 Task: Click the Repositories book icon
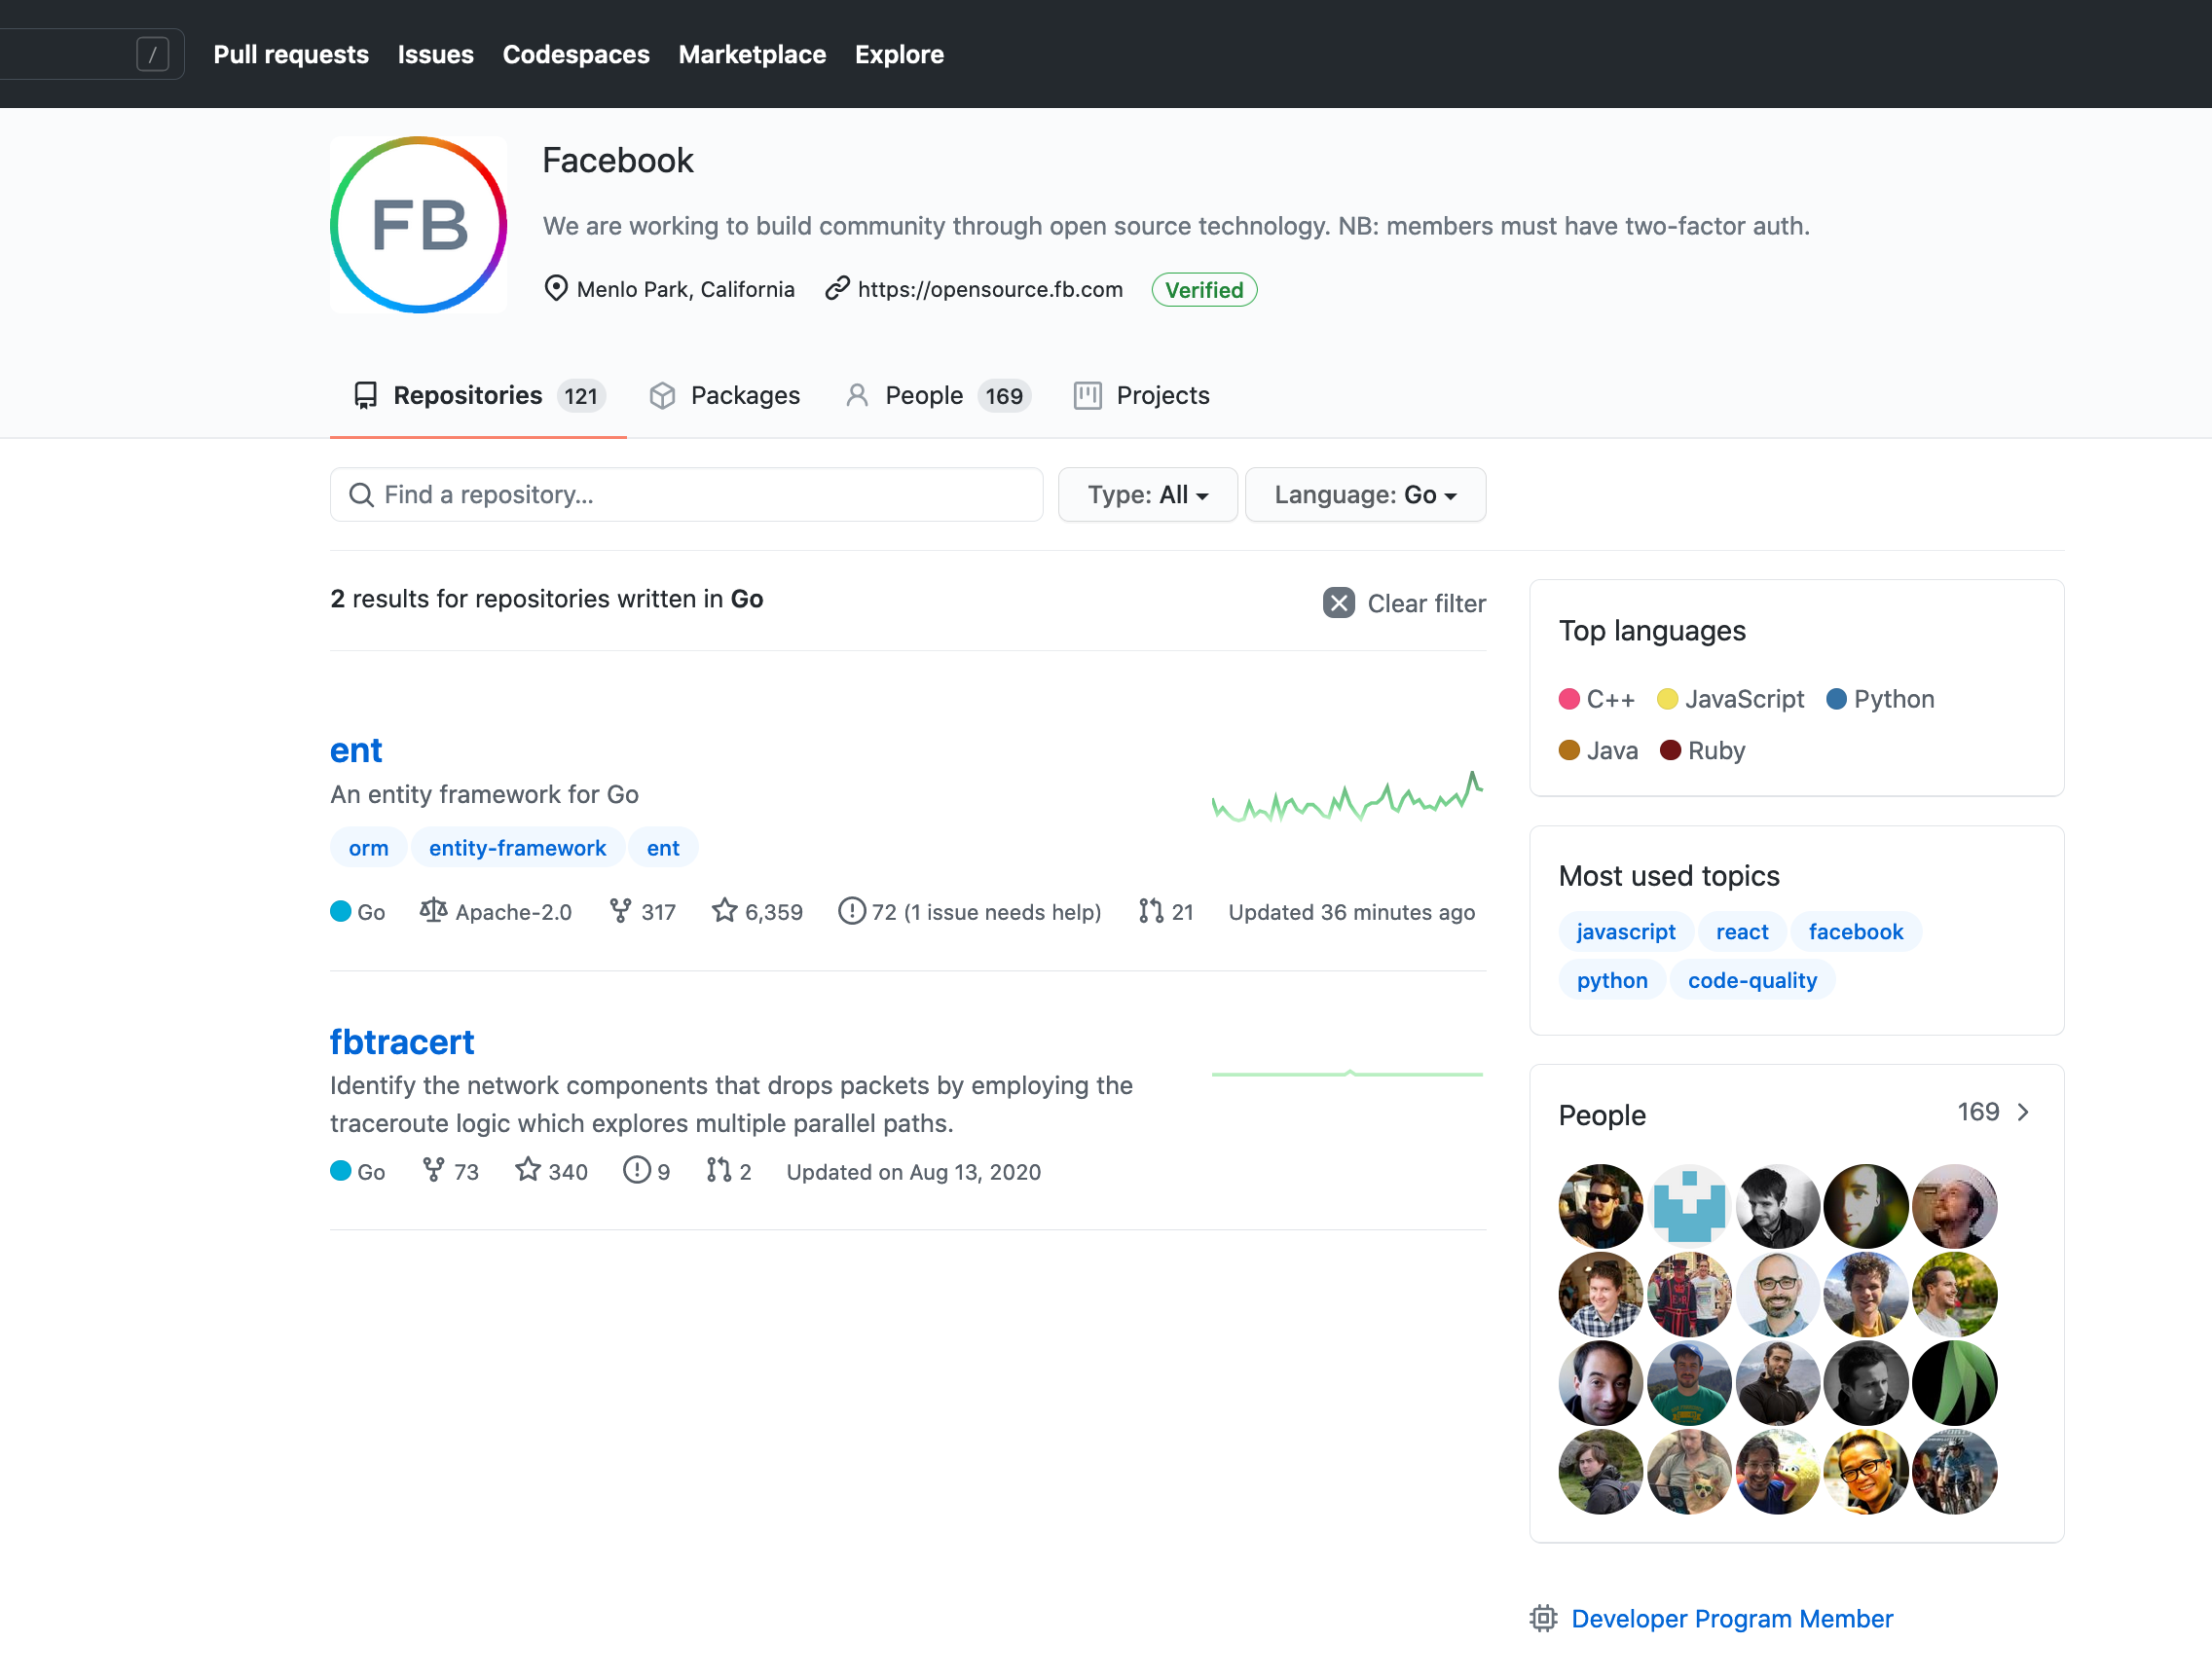[366, 395]
